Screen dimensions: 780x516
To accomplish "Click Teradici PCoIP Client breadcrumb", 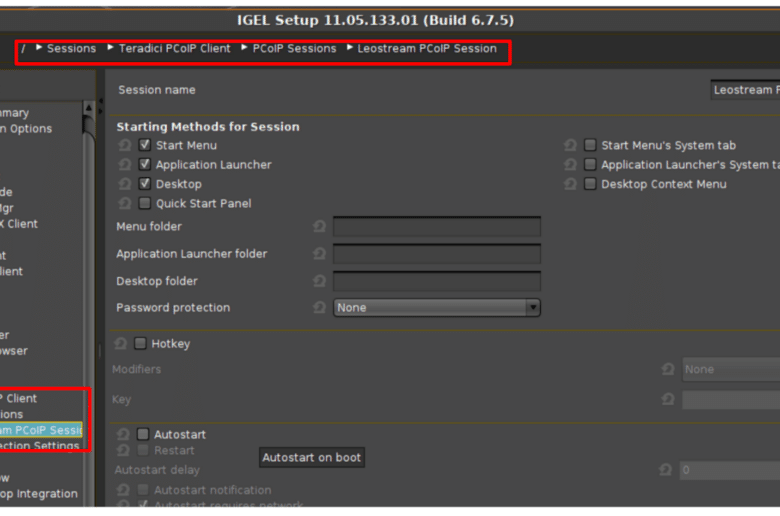I will (x=175, y=48).
